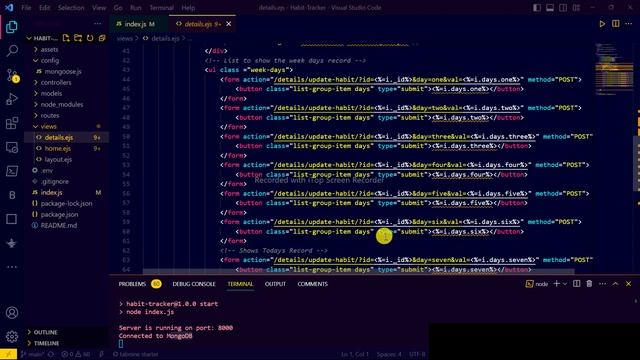
Task: Refresh the explorer file tree
Action: pyautogui.click(x=90, y=38)
